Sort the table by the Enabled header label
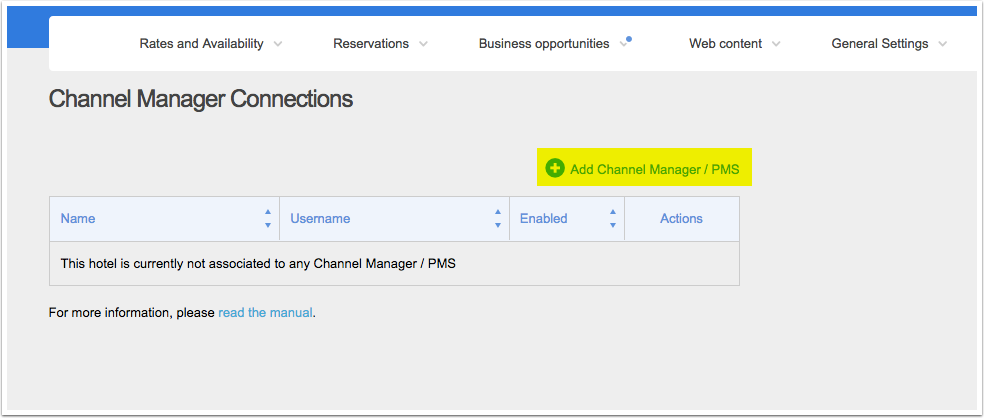Viewport: 984px width, 418px height. tap(543, 218)
